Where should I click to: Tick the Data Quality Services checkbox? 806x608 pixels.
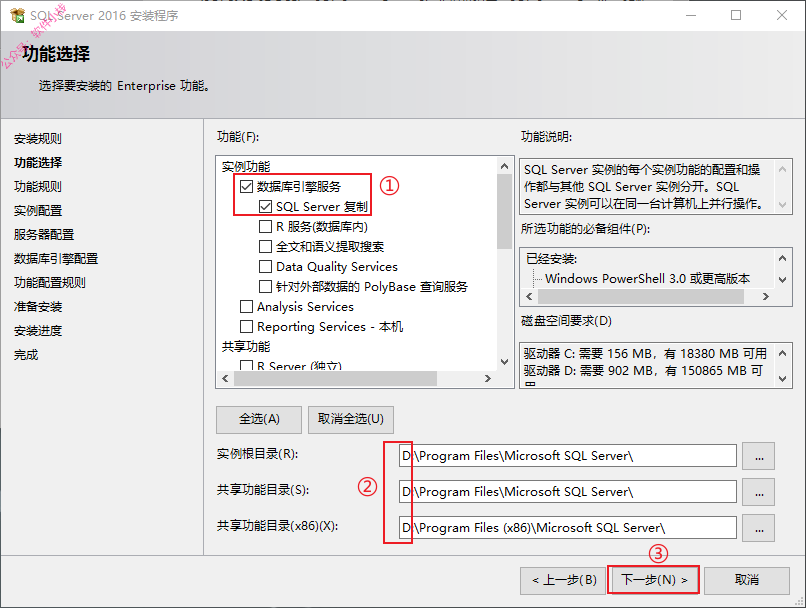point(265,267)
